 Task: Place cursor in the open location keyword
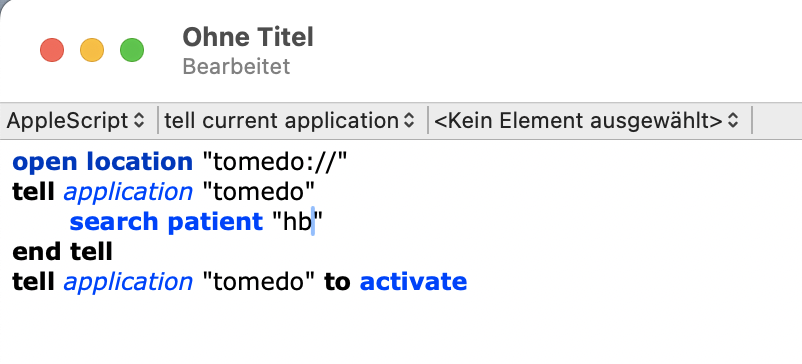[102, 162]
